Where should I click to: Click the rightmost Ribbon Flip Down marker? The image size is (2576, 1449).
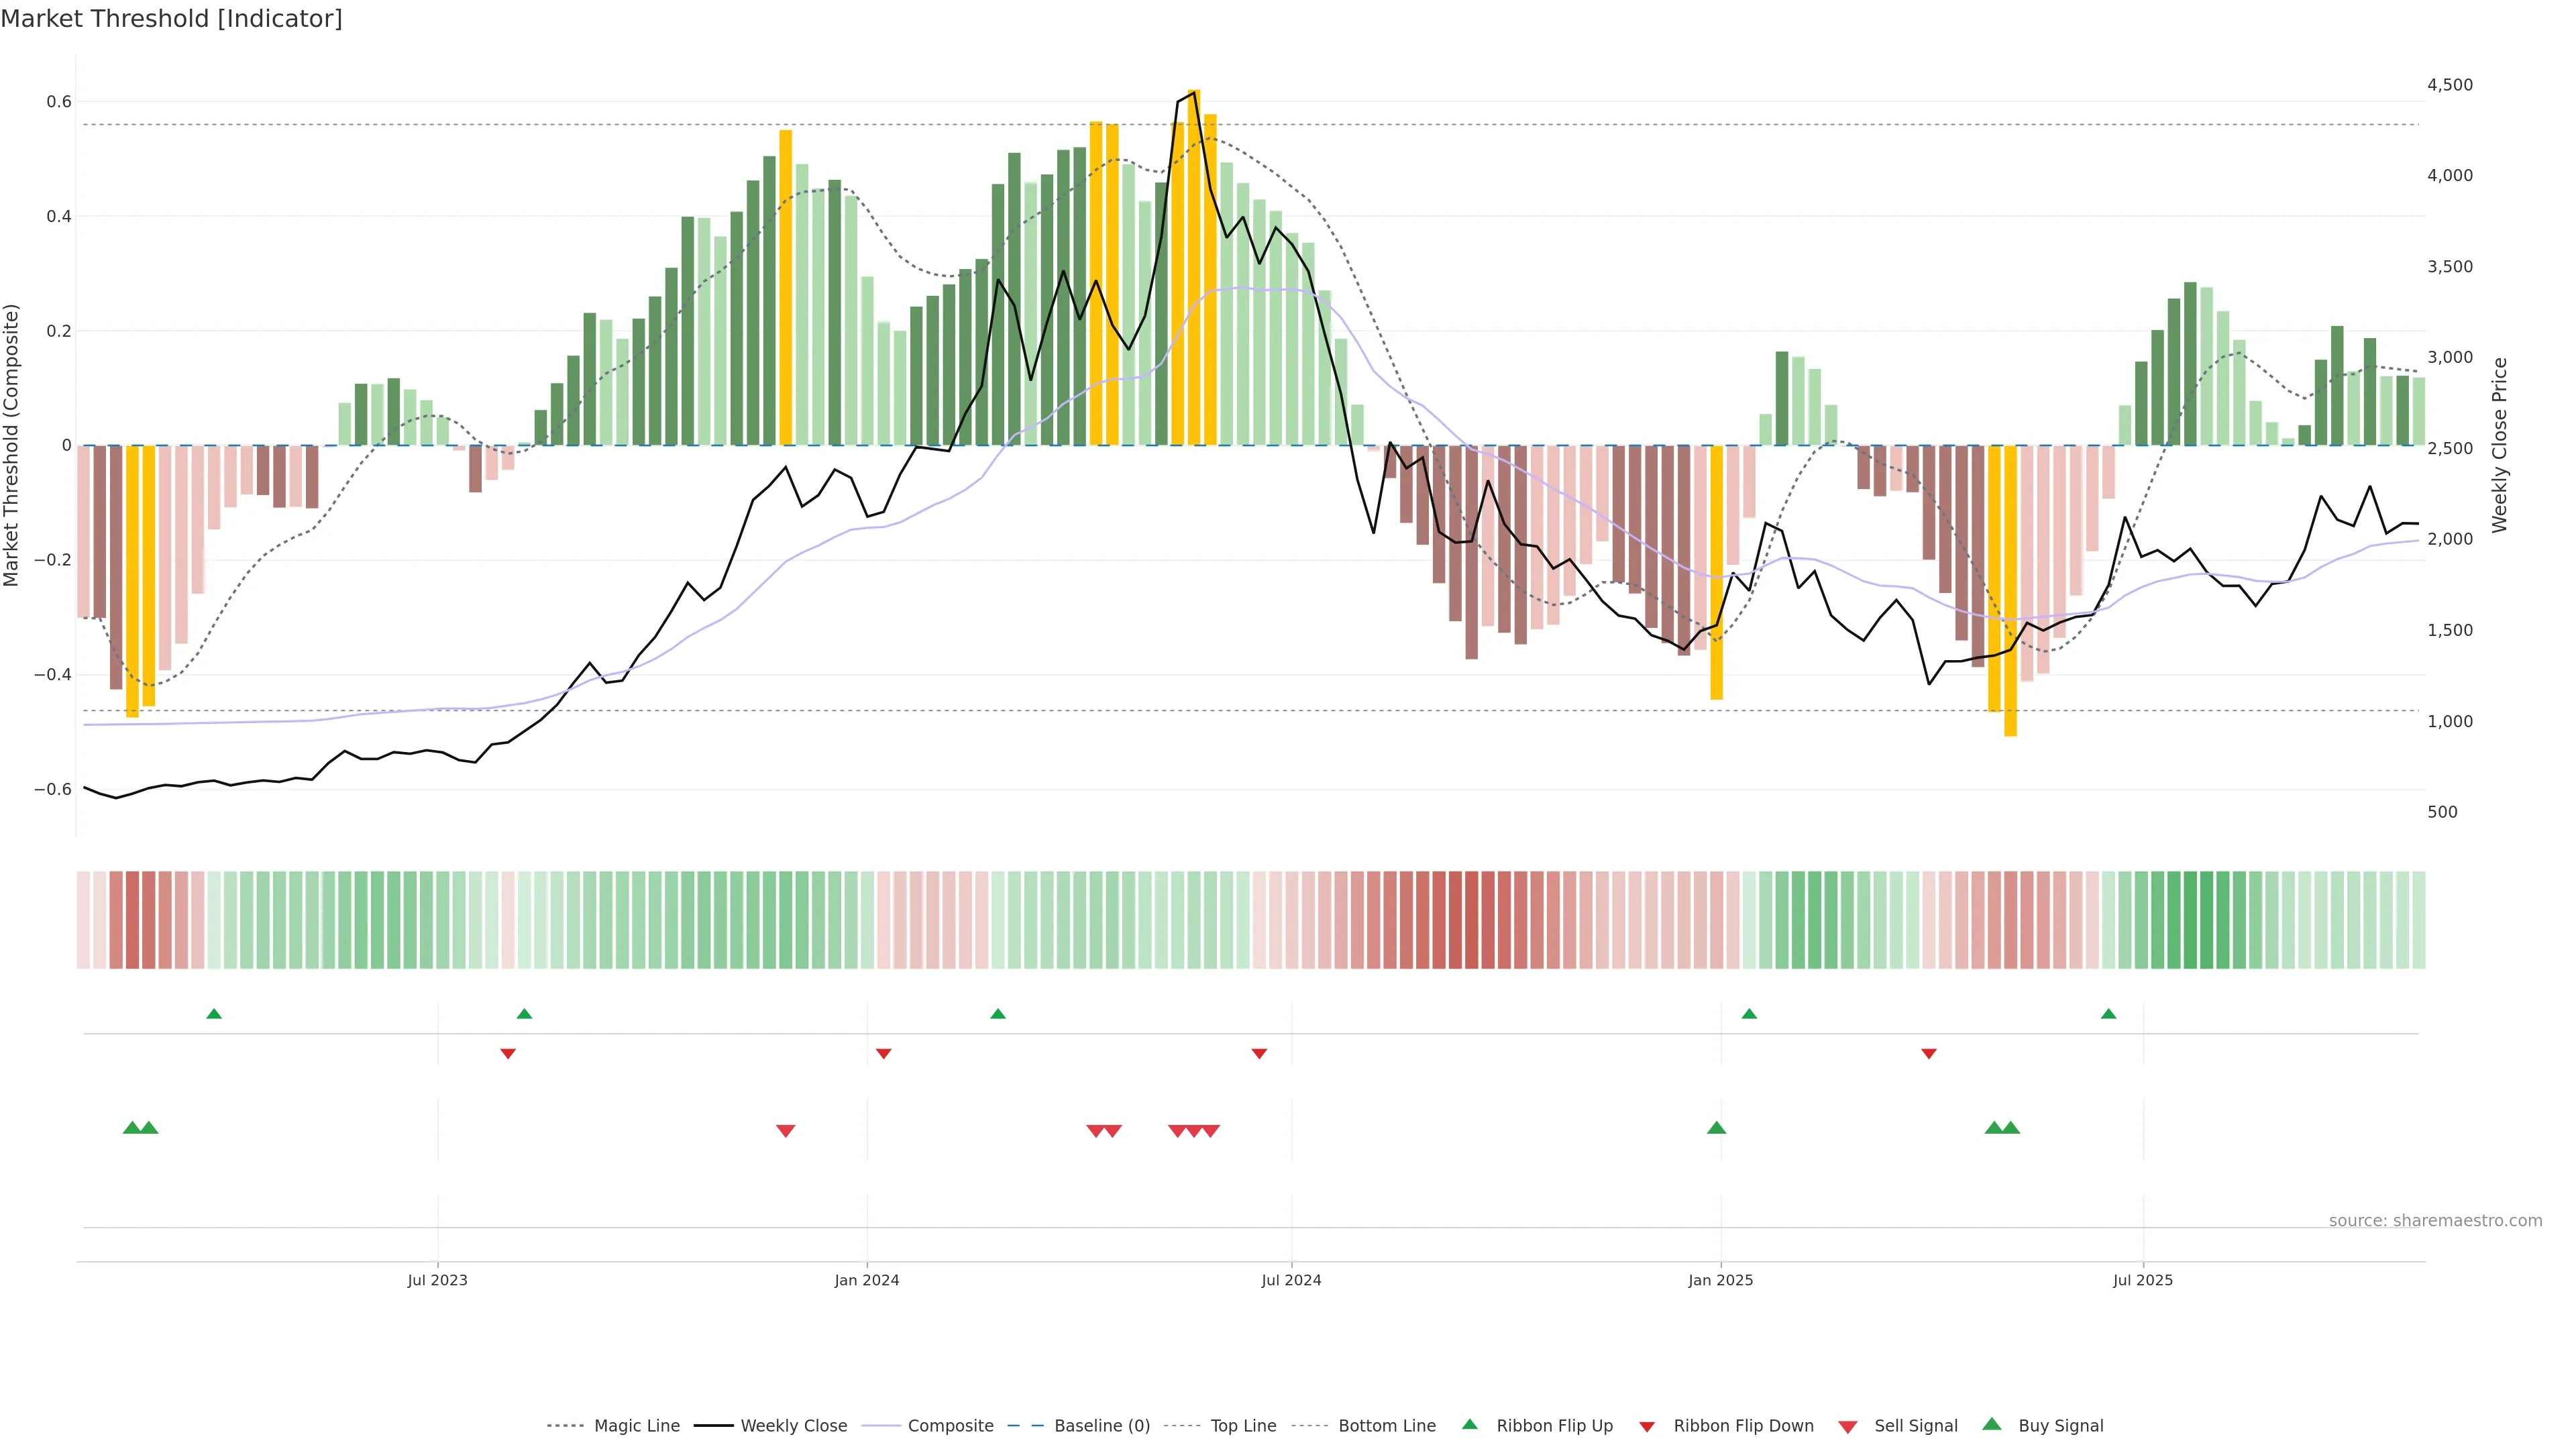click(x=1929, y=1054)
